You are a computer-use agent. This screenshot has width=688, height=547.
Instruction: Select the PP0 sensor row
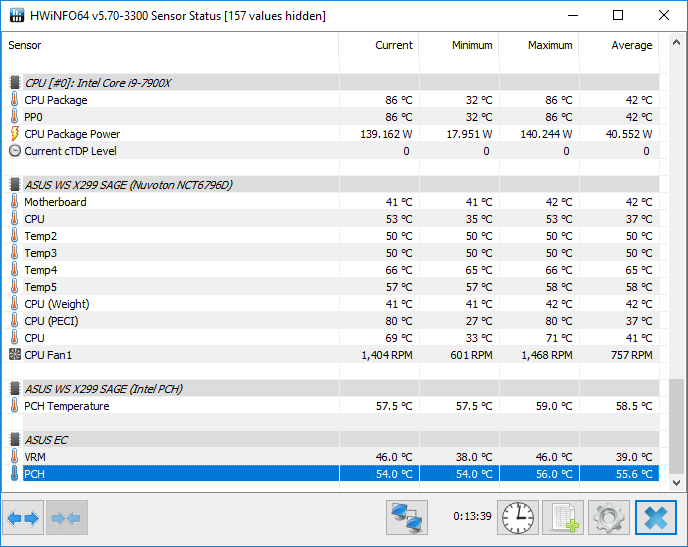click(x=331, y=117)
